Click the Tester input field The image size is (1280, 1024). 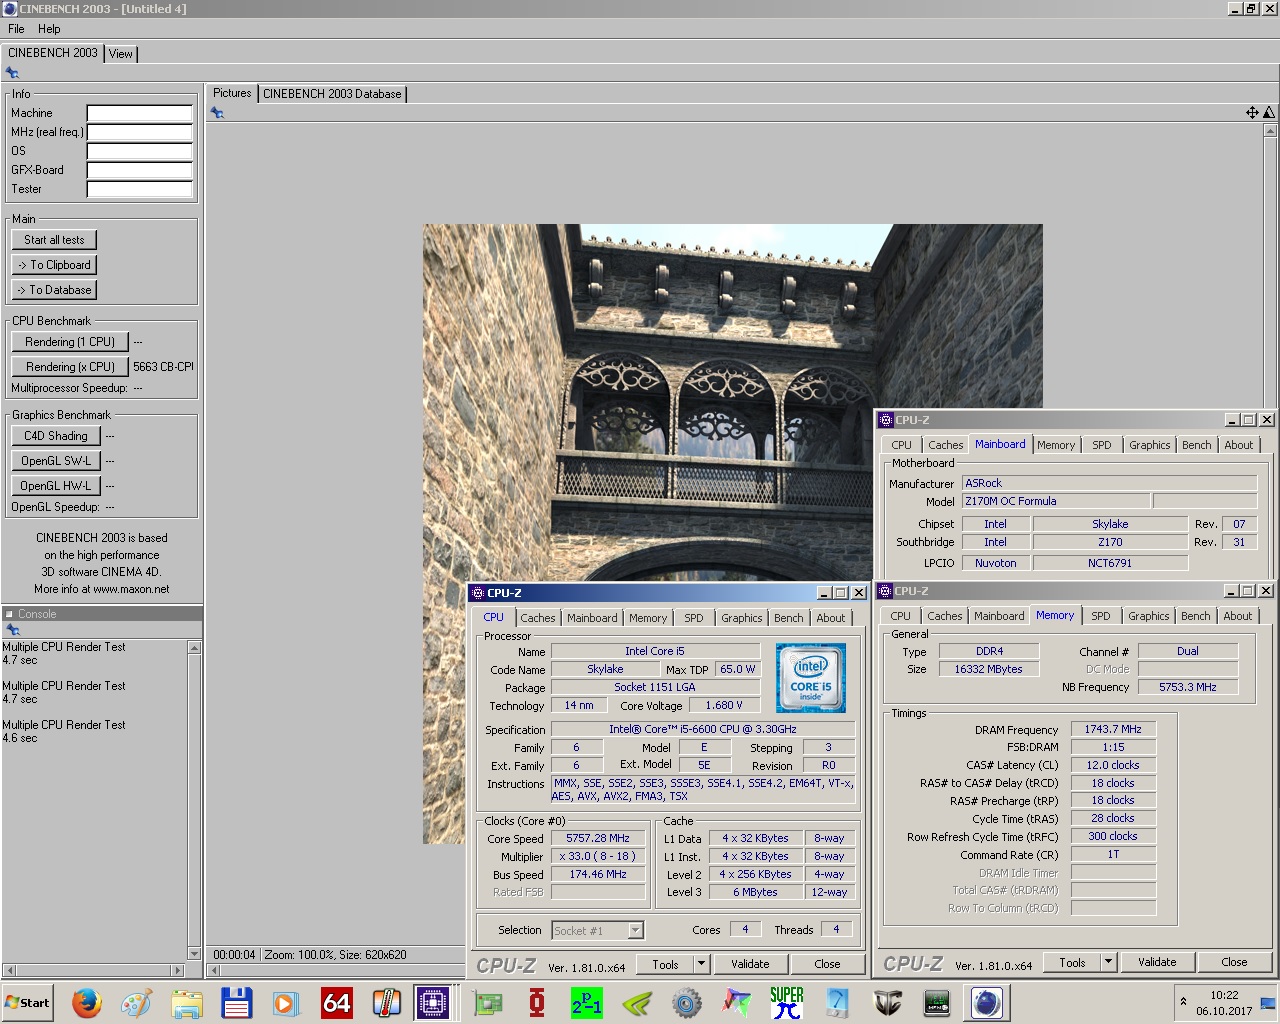point(140,189)
